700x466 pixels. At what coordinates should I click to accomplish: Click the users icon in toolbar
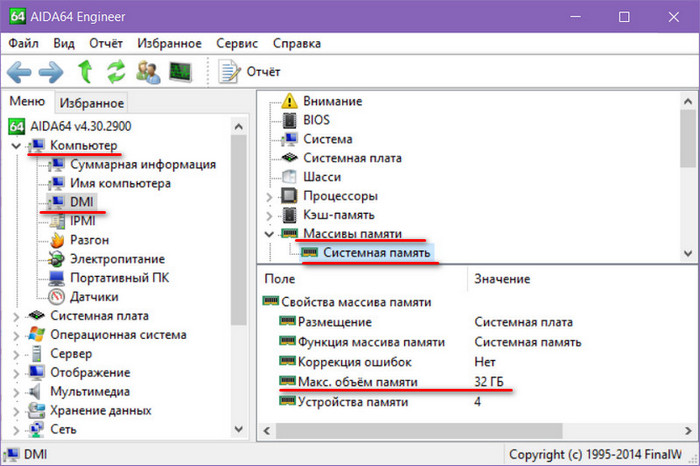coord(148,71)
